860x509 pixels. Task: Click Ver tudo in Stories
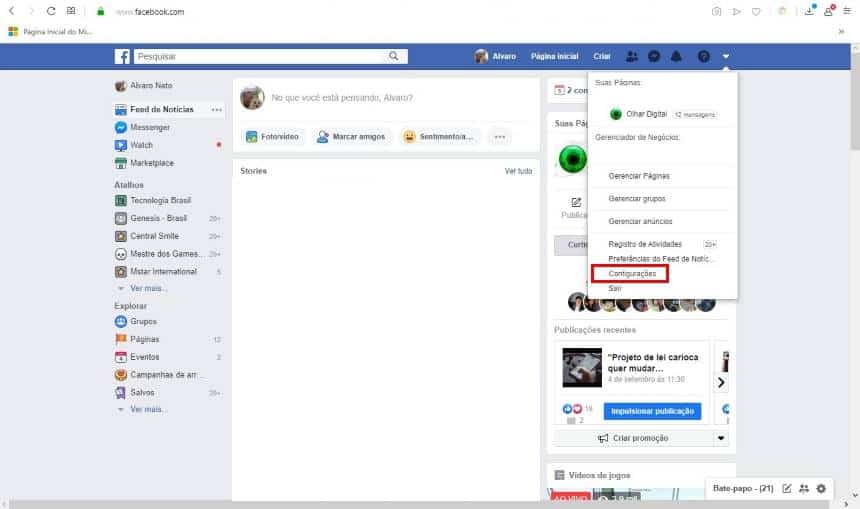click(x=518, y=171)
